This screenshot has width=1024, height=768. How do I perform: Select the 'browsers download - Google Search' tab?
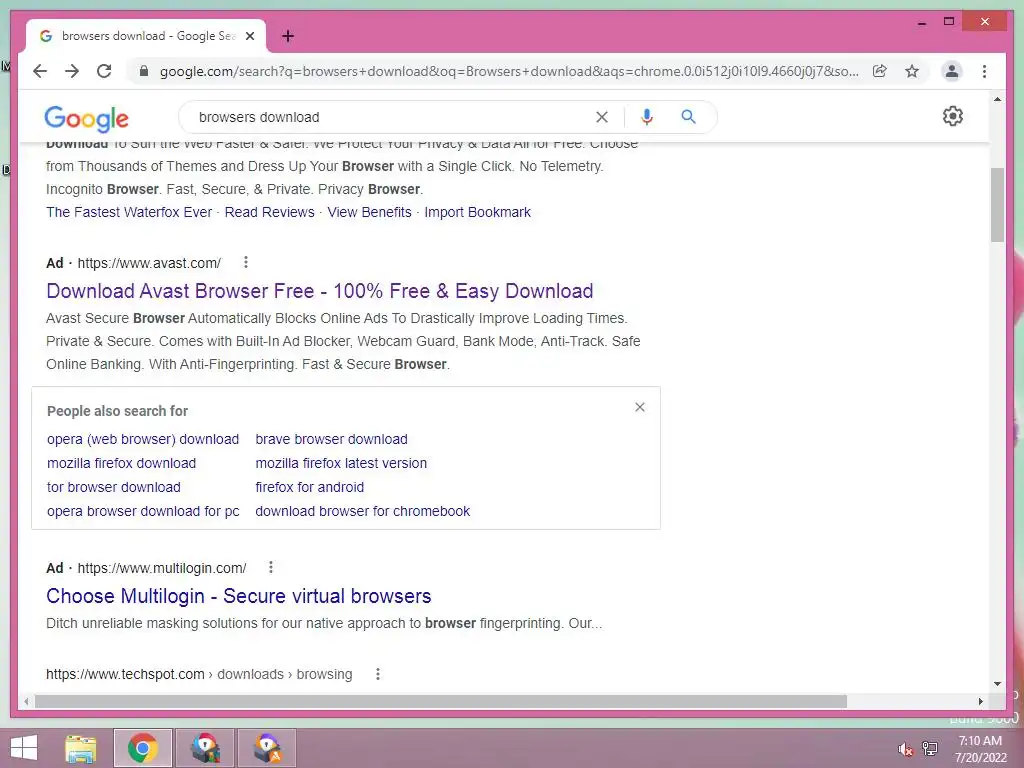pyautogui.click(x=147, y=36)
